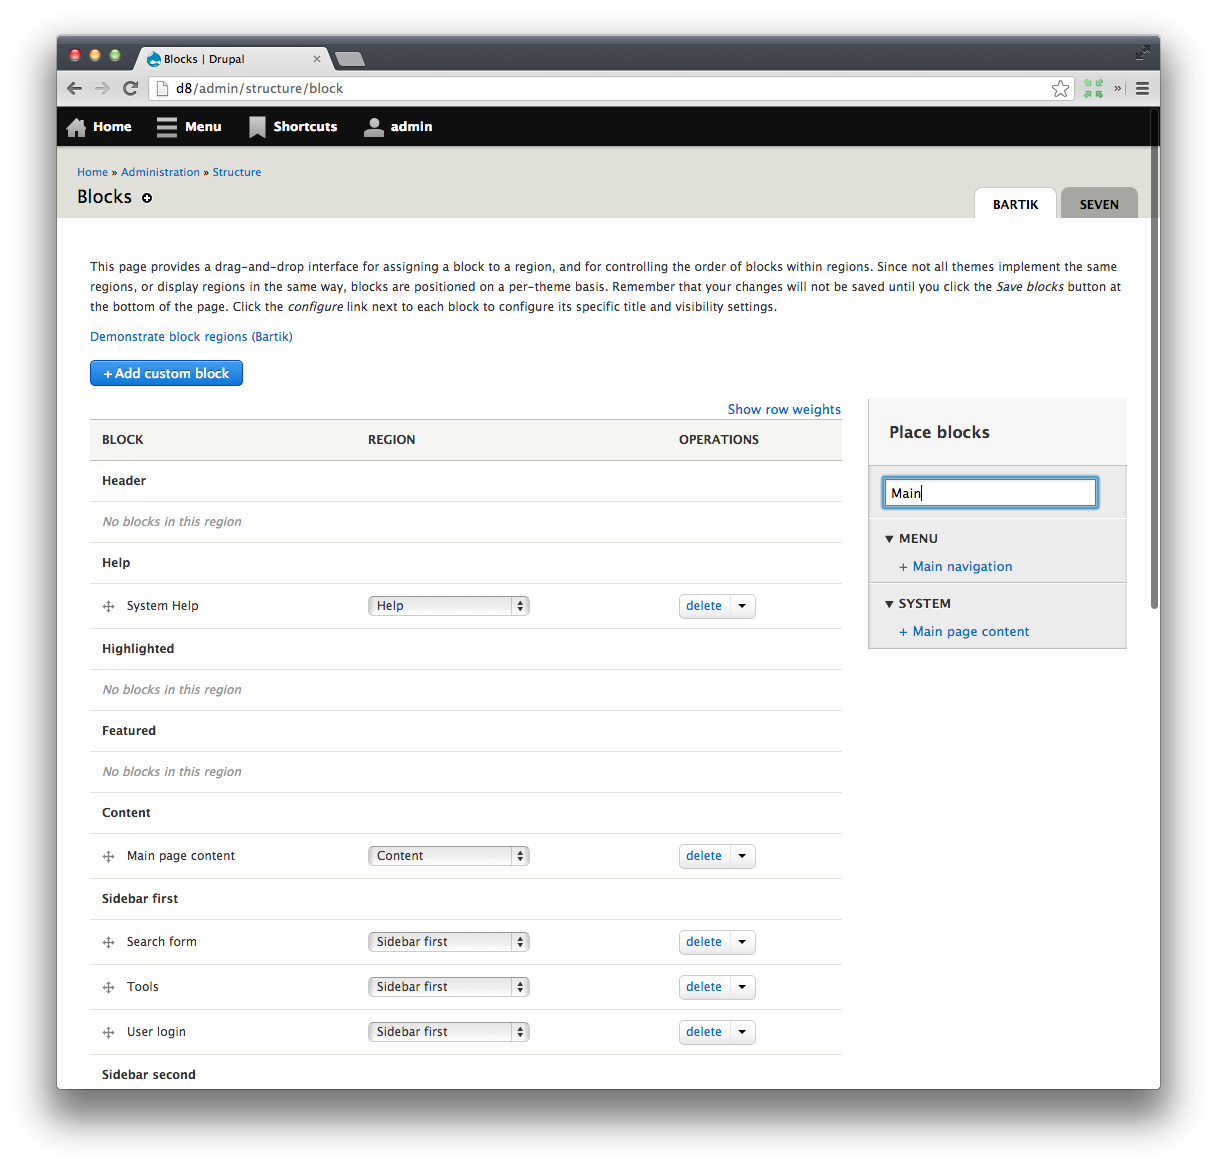The image size is (1217, 1168).
Task: Toggle fullscreen arrows icon in title bar
Action: click(1142, 52)
